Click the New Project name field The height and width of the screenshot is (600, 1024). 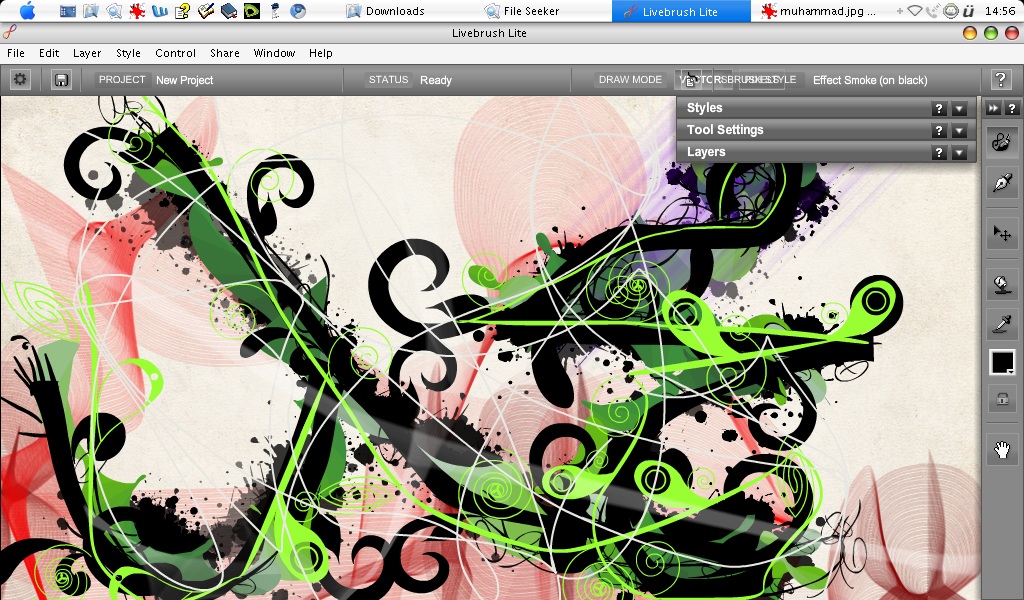185,80
